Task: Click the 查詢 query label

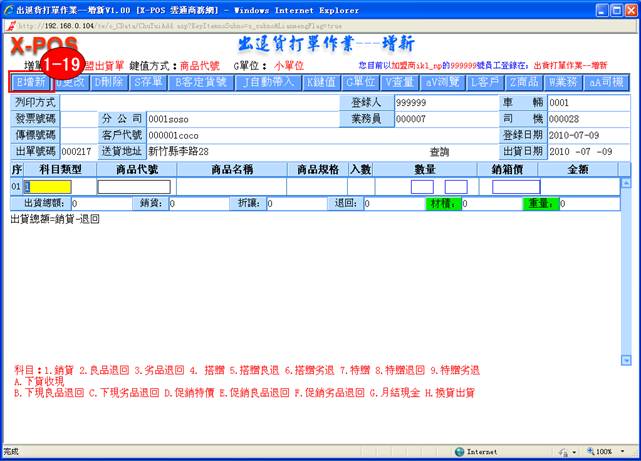Action: pyautogui.click(x=440, y=152)
